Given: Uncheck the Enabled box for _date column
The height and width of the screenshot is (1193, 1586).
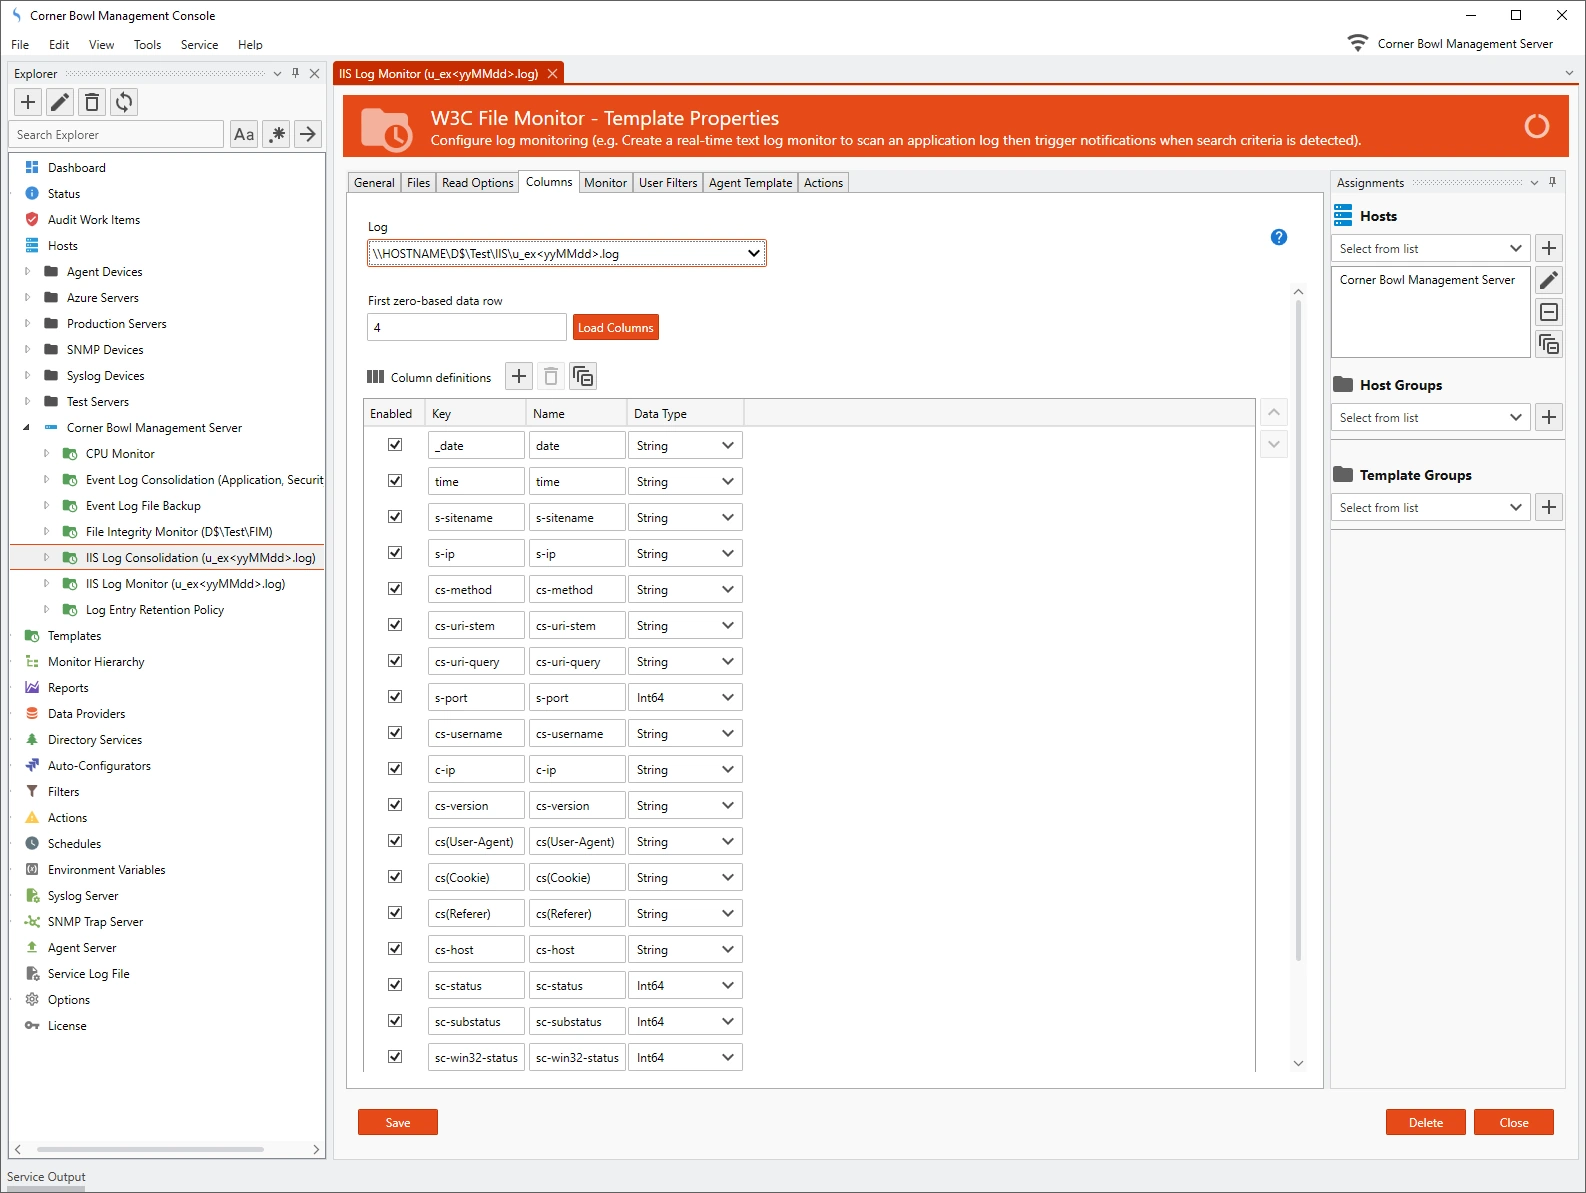Looking at the screenshot, I should (x=395, y=445).
